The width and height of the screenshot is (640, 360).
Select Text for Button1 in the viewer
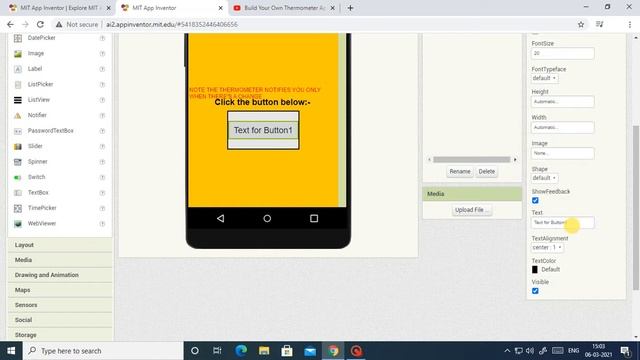[263, 130]
